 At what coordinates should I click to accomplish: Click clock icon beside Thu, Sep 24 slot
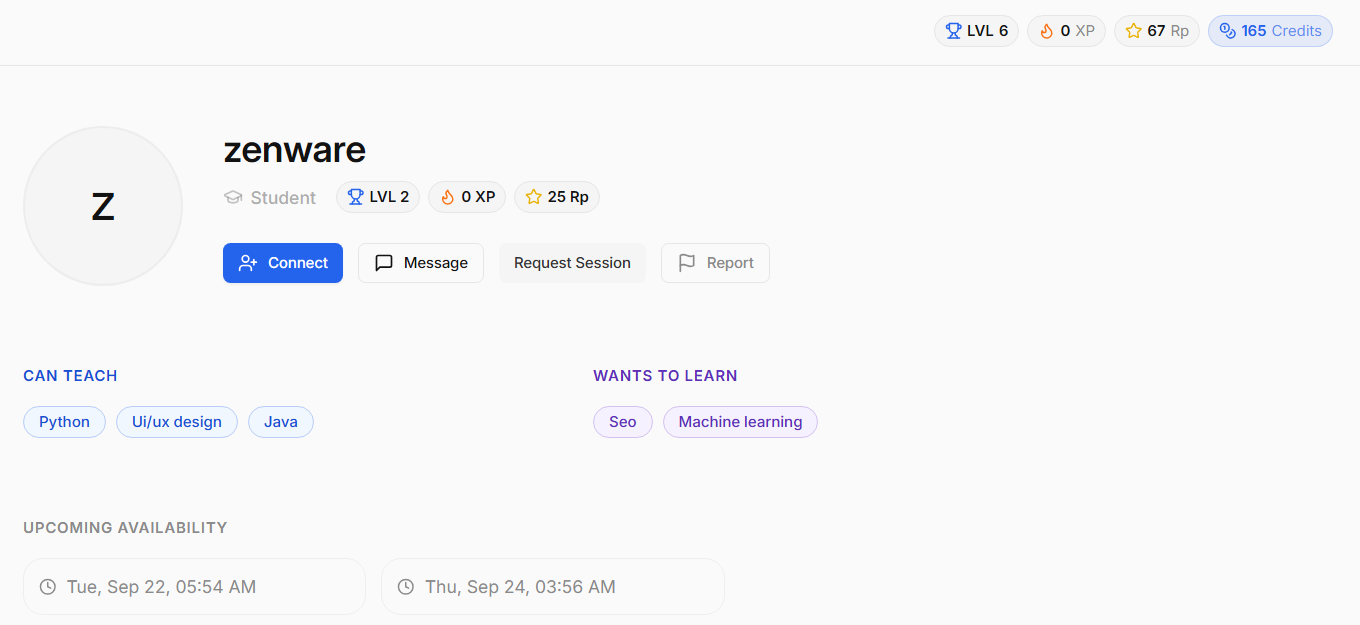tap(405, 587)
